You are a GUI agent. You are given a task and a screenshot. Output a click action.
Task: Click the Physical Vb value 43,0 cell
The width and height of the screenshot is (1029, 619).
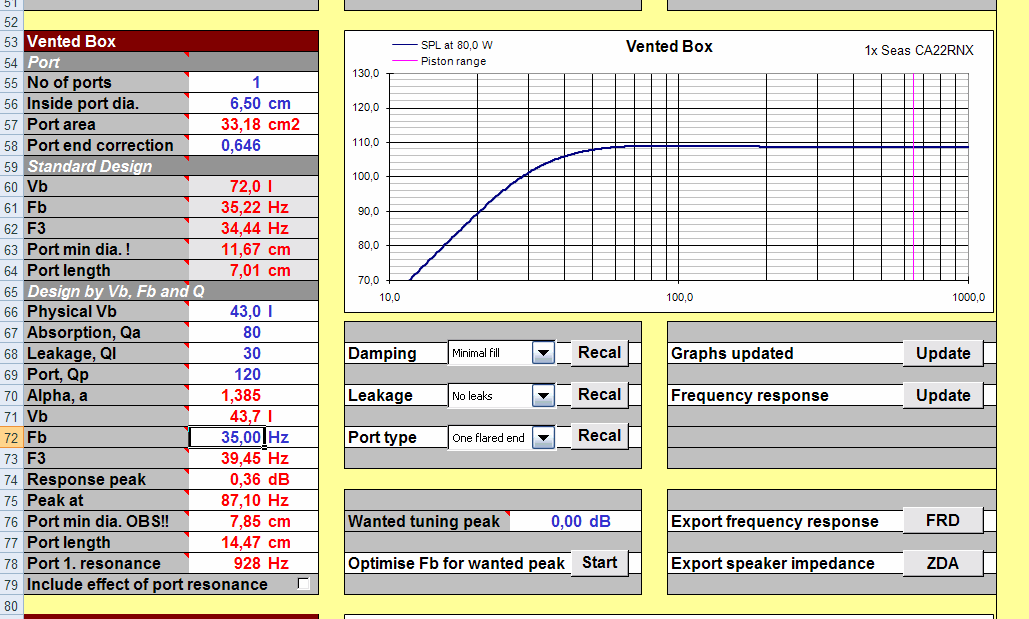click(x=254, y=312)
